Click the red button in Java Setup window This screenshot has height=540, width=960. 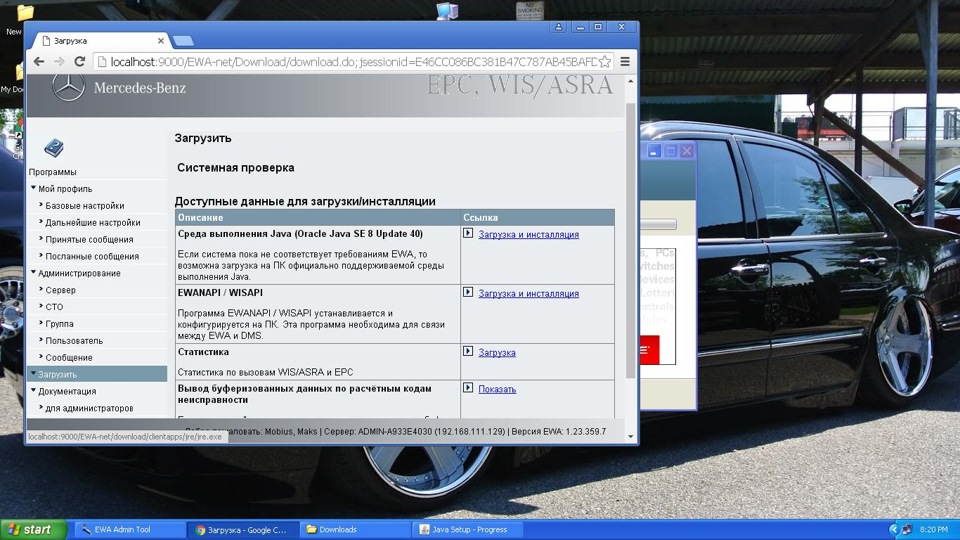[650, 350]
